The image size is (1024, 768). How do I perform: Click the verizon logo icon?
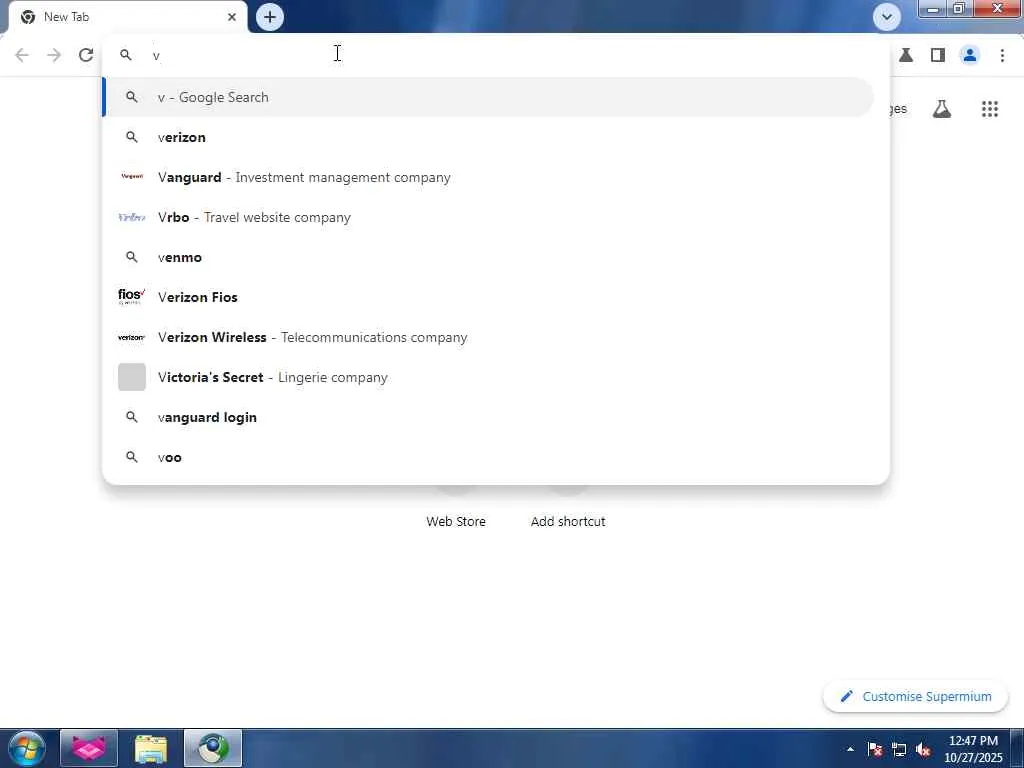click(x=132, y=337)
